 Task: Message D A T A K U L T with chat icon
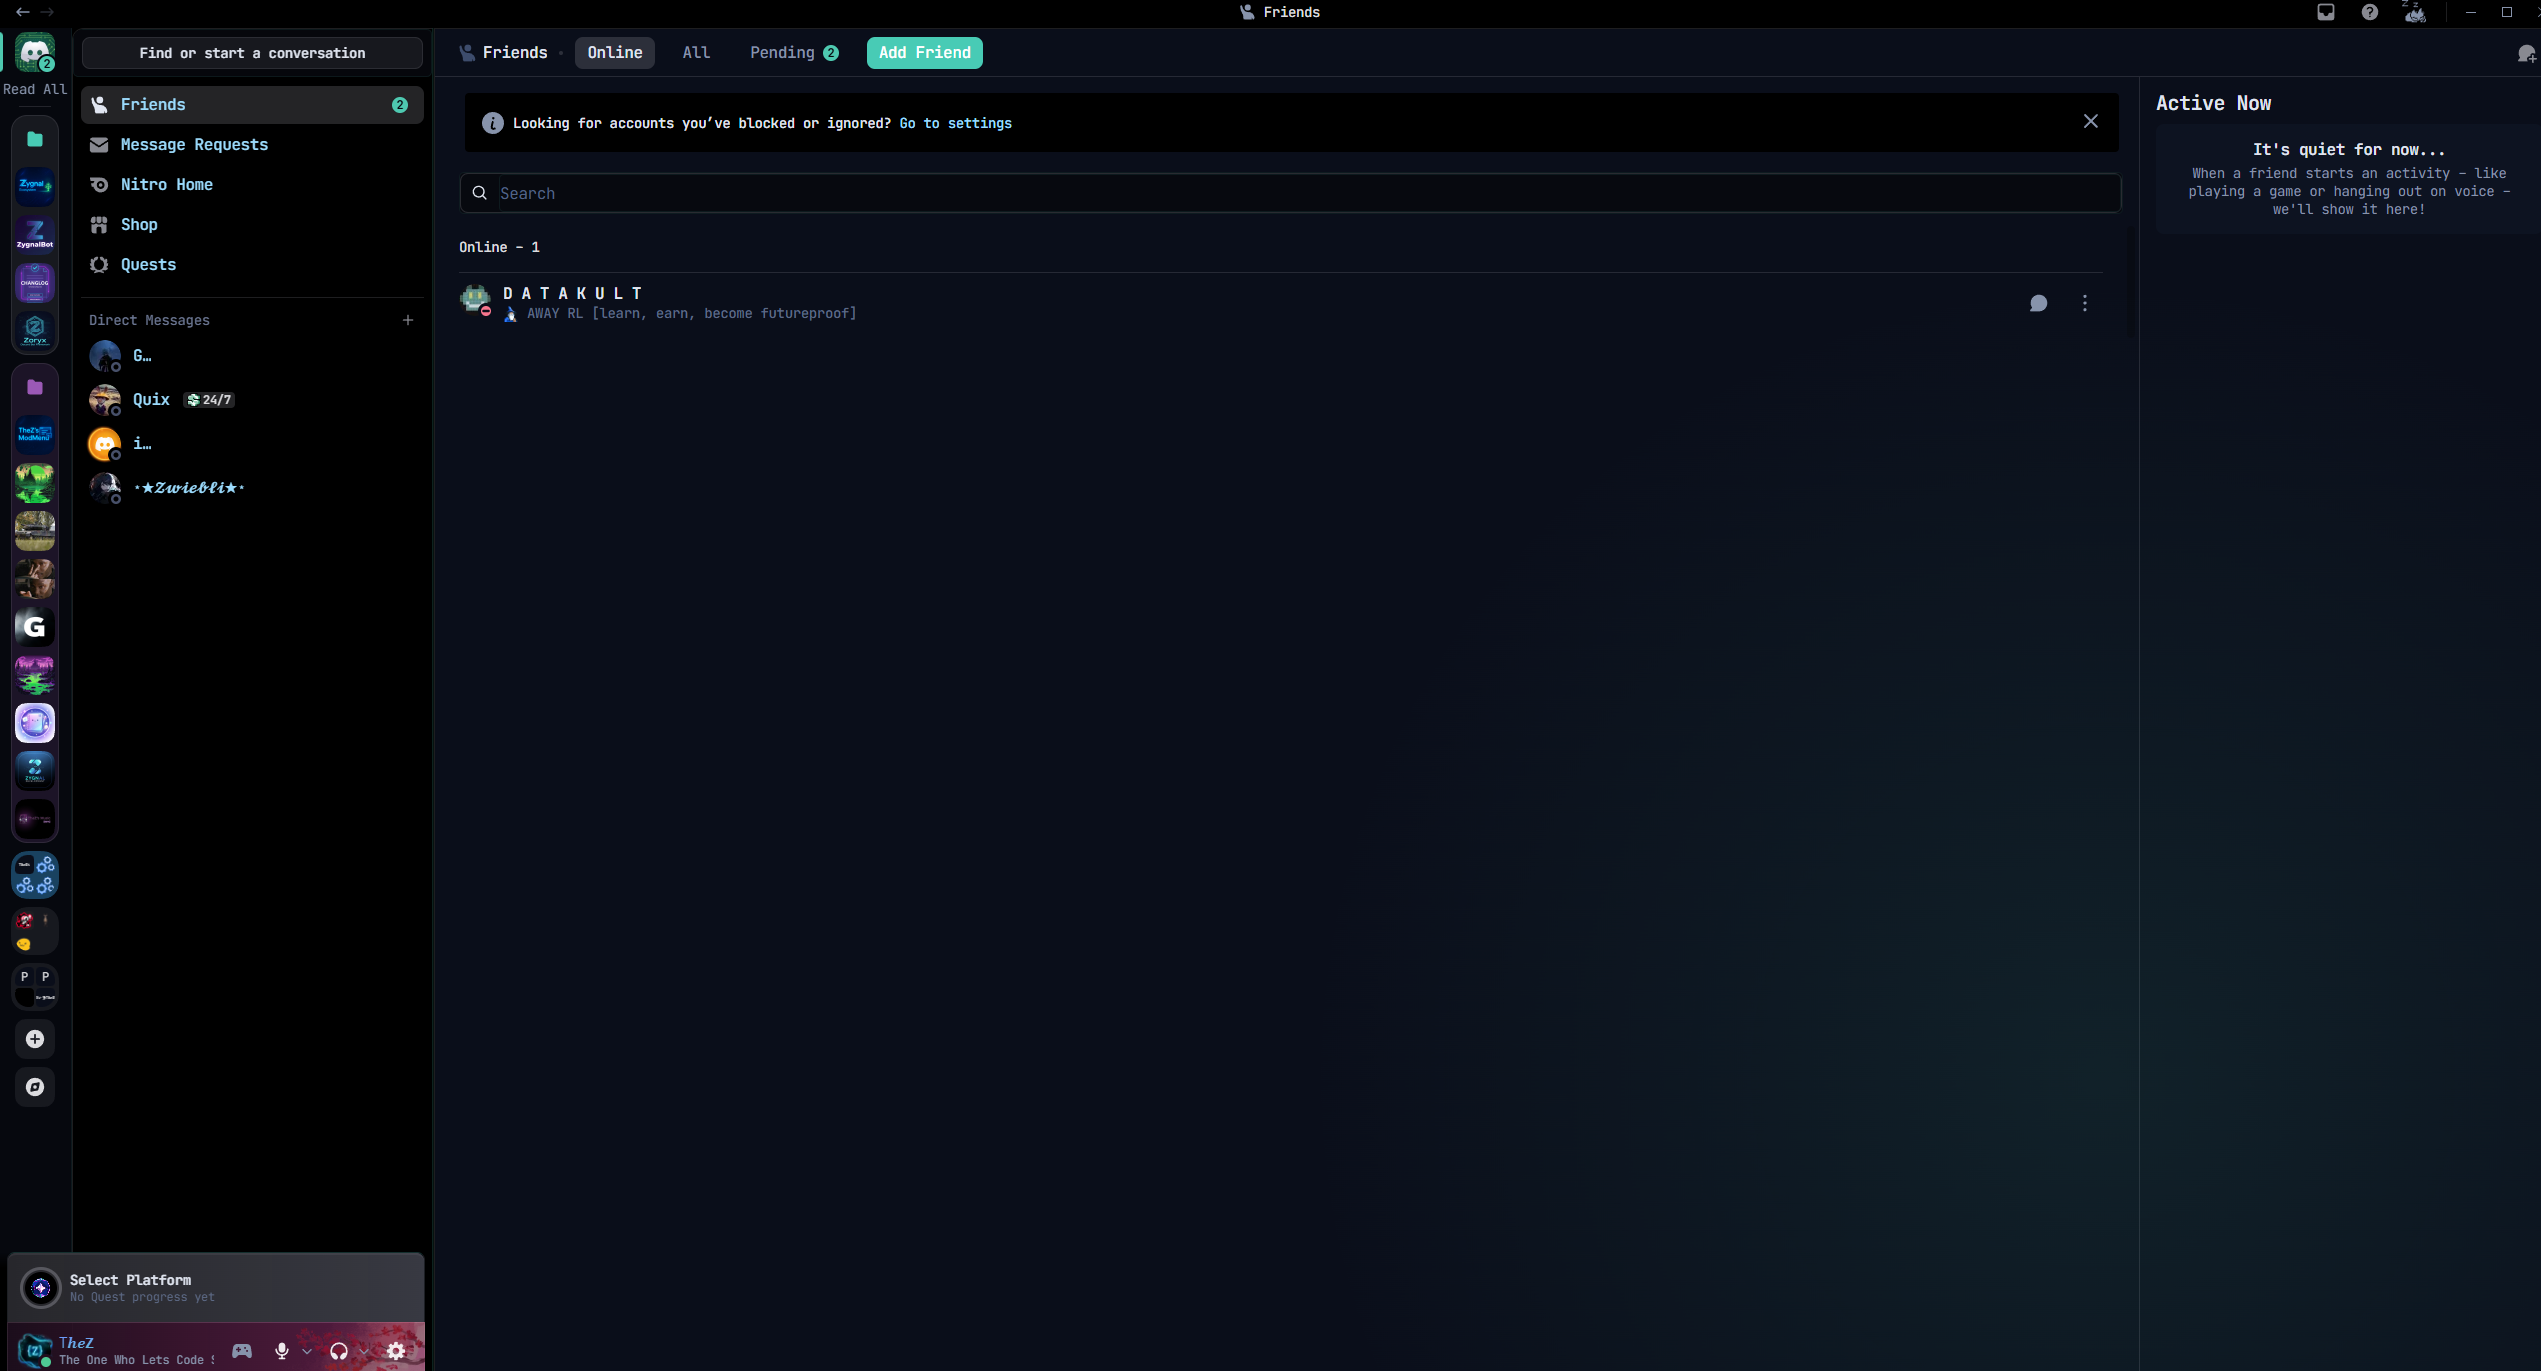pos(2038,303)
